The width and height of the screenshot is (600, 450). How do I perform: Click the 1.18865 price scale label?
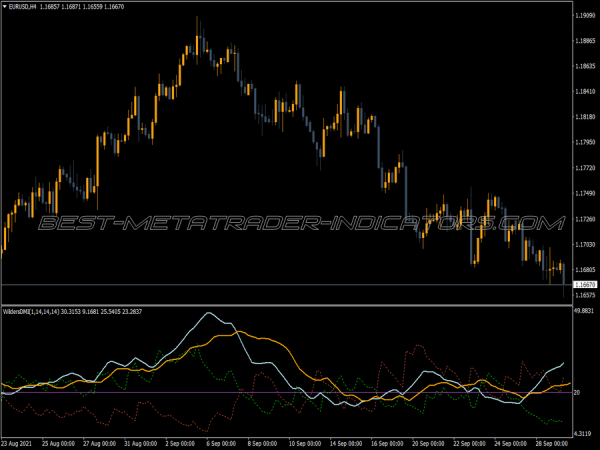[x=585, y=41]
